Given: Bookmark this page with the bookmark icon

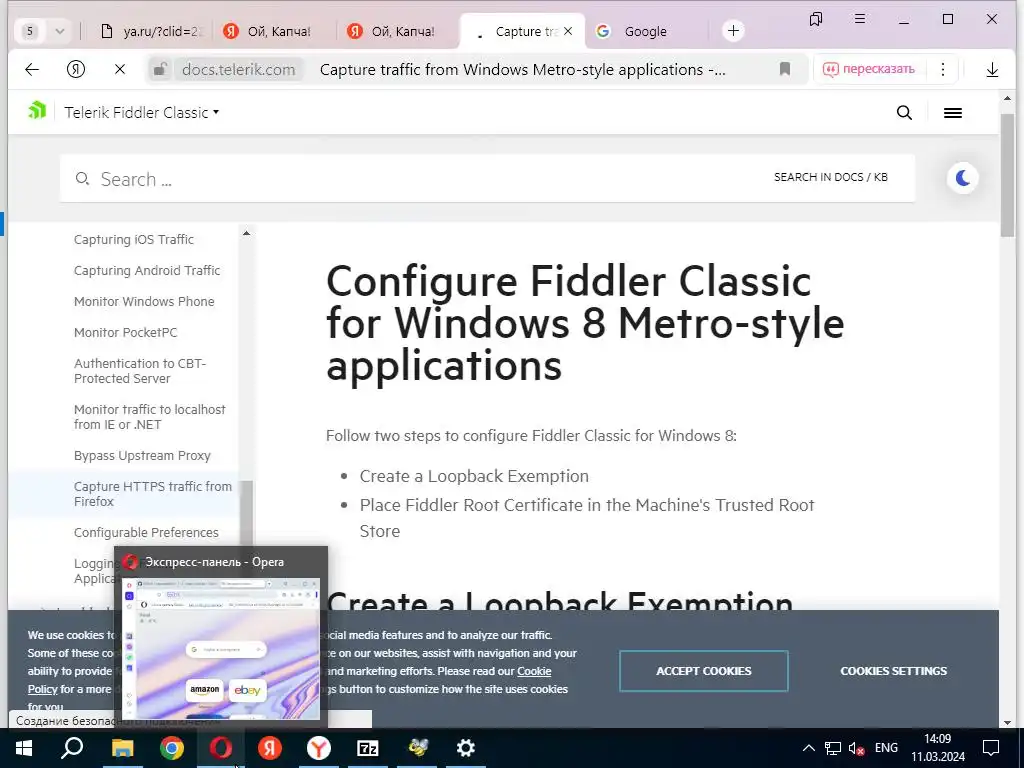Looking at the screenshot, I should point(785,69).
